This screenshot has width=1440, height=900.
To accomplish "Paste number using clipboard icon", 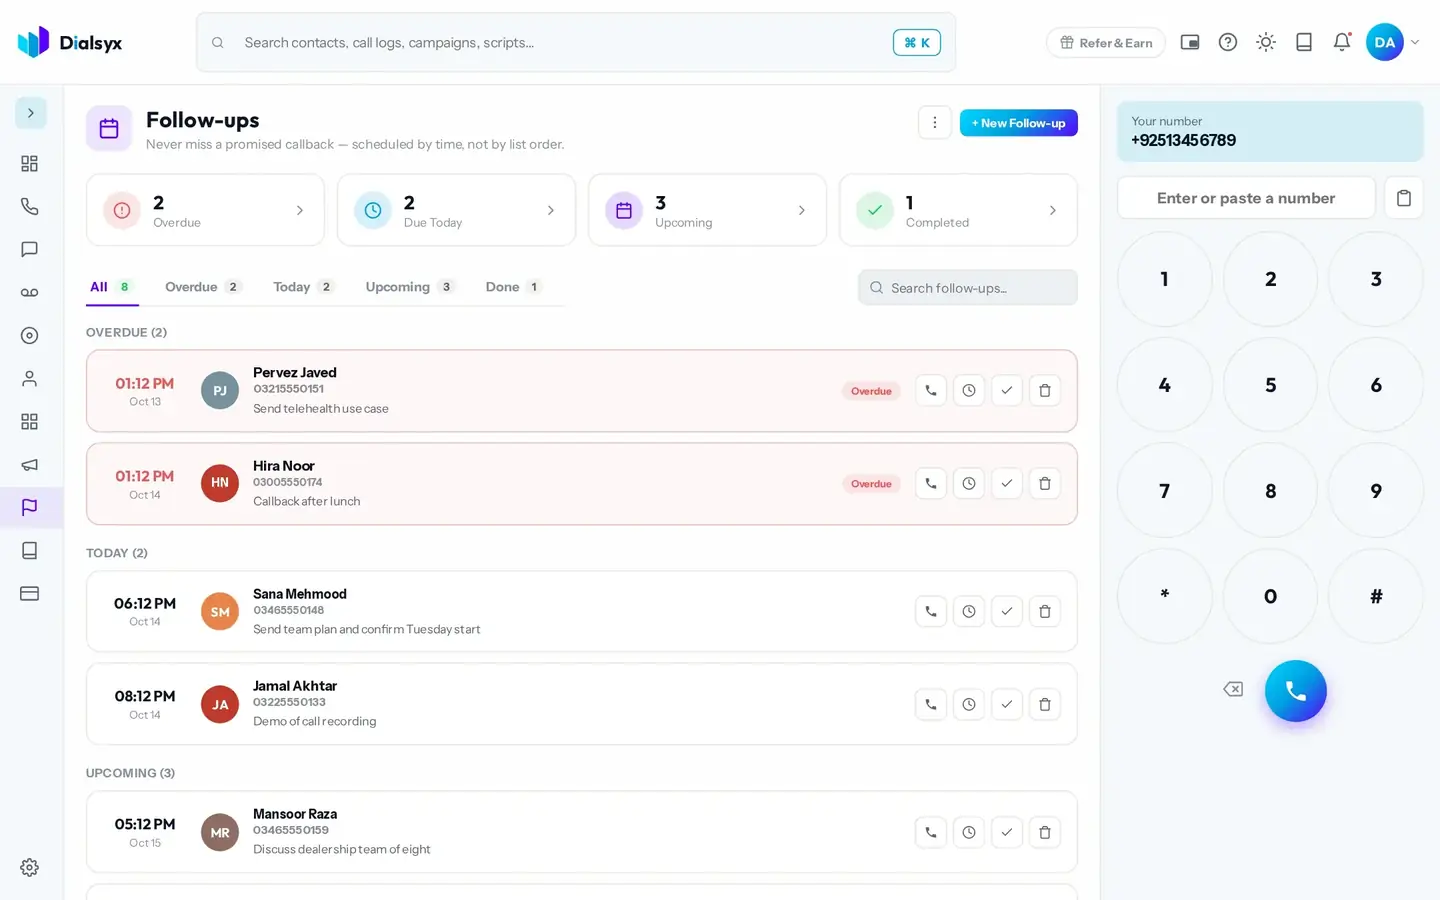I will [x=1404, y=198].
